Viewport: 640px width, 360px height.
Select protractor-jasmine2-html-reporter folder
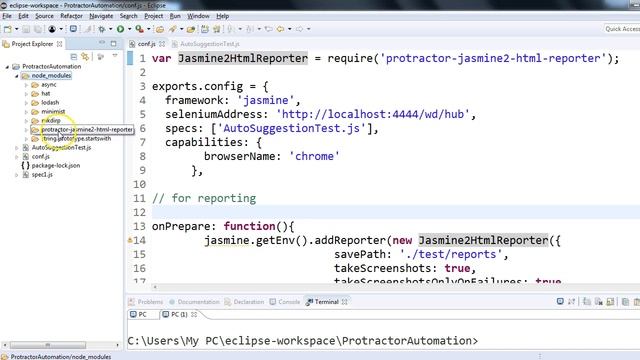click(87, 129)
